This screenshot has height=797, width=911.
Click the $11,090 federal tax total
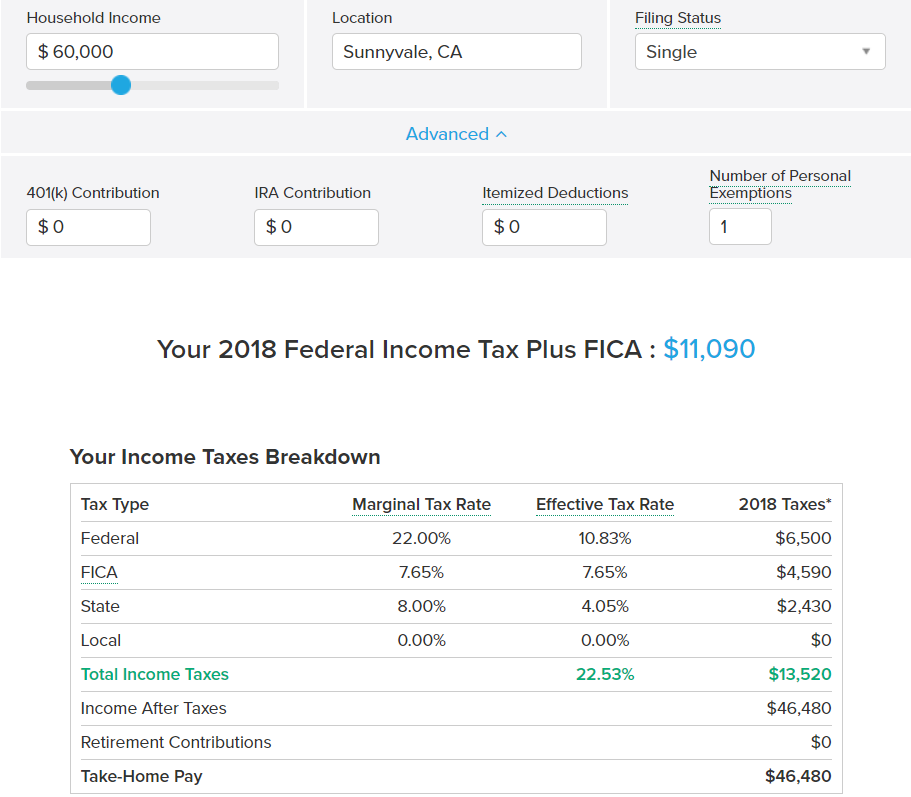click(709, 349)
